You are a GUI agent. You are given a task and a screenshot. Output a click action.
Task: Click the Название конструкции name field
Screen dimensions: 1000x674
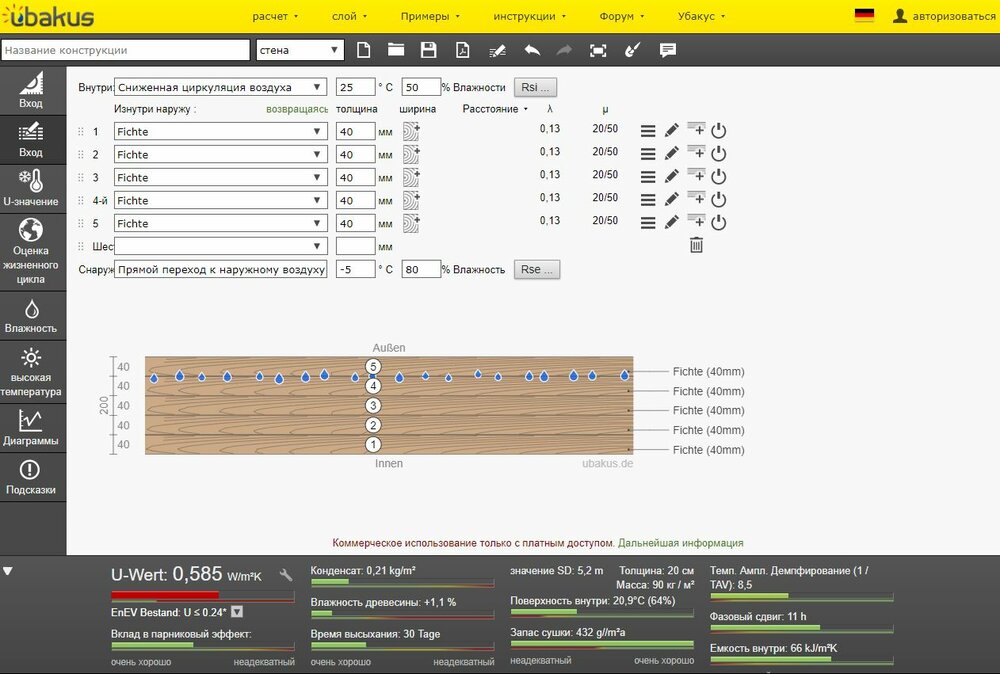[125, 50]
